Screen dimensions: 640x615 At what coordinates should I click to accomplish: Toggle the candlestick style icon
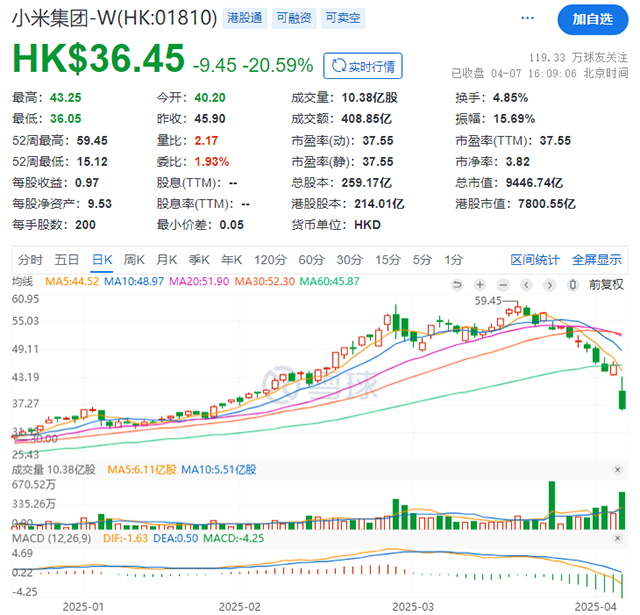click(x=573, y=284)
